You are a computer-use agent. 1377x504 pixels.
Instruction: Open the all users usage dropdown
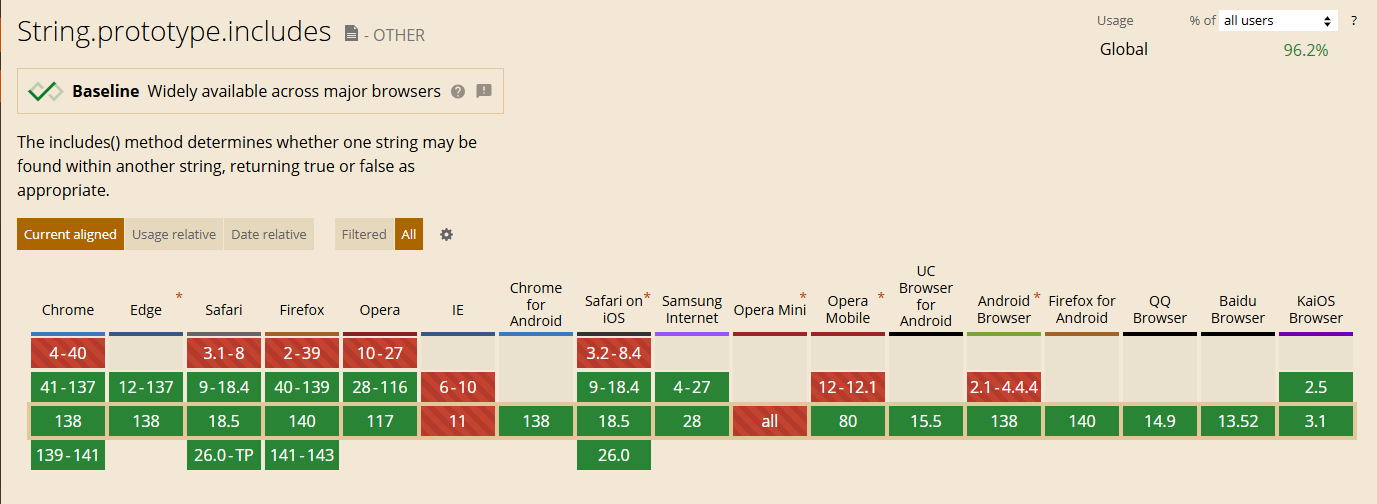point(1278,20)
